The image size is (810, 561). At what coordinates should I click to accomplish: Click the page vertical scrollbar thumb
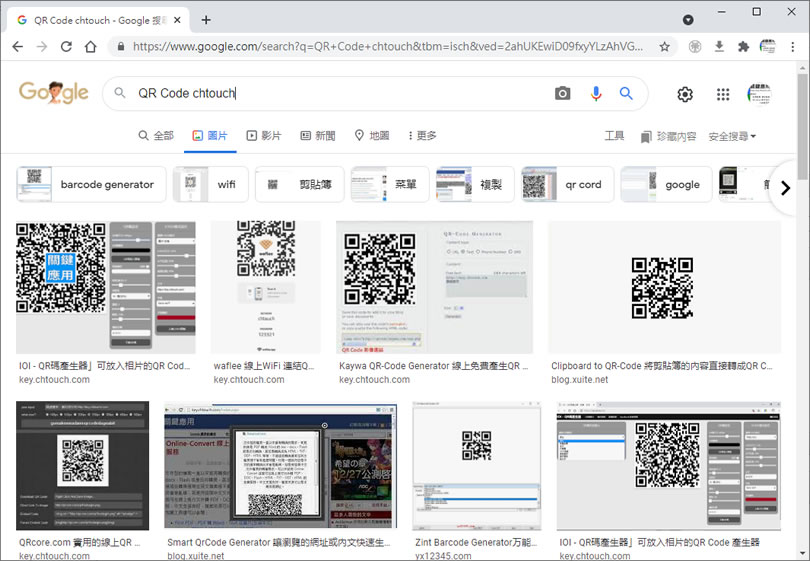coord(802,127)
